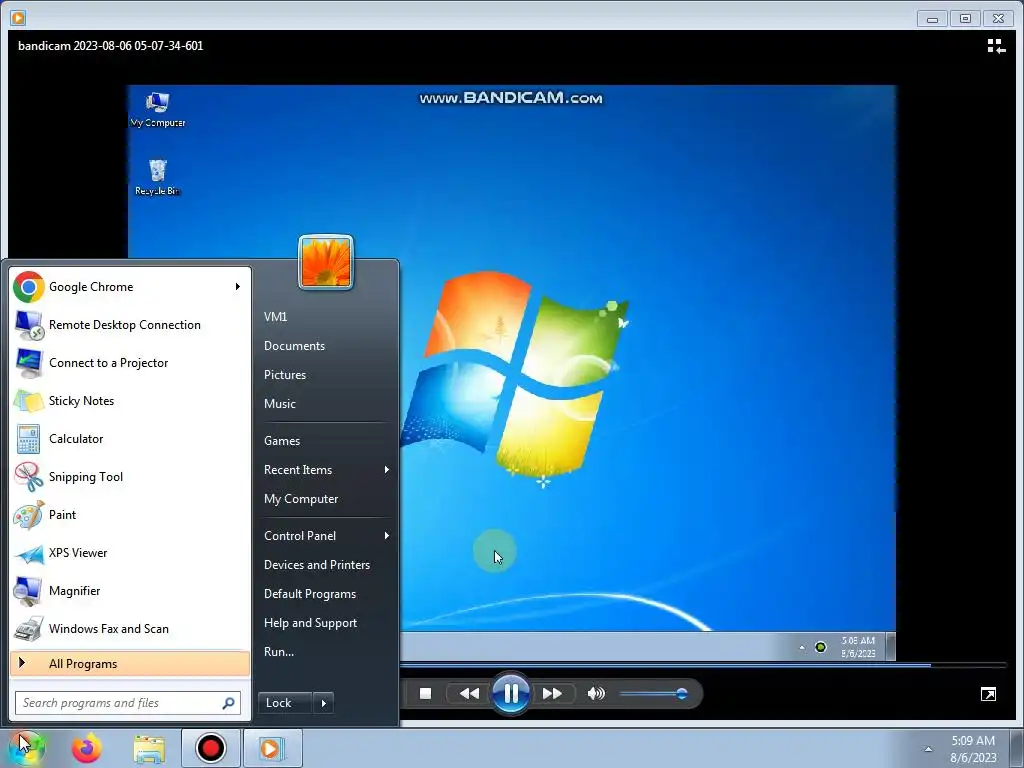
Task: Launch Calculator
Action: point(129,438)
